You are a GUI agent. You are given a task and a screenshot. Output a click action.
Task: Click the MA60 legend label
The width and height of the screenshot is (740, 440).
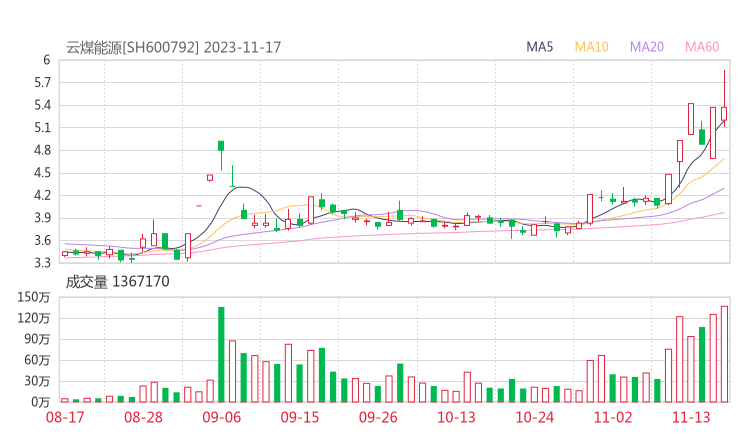(702, 47)
